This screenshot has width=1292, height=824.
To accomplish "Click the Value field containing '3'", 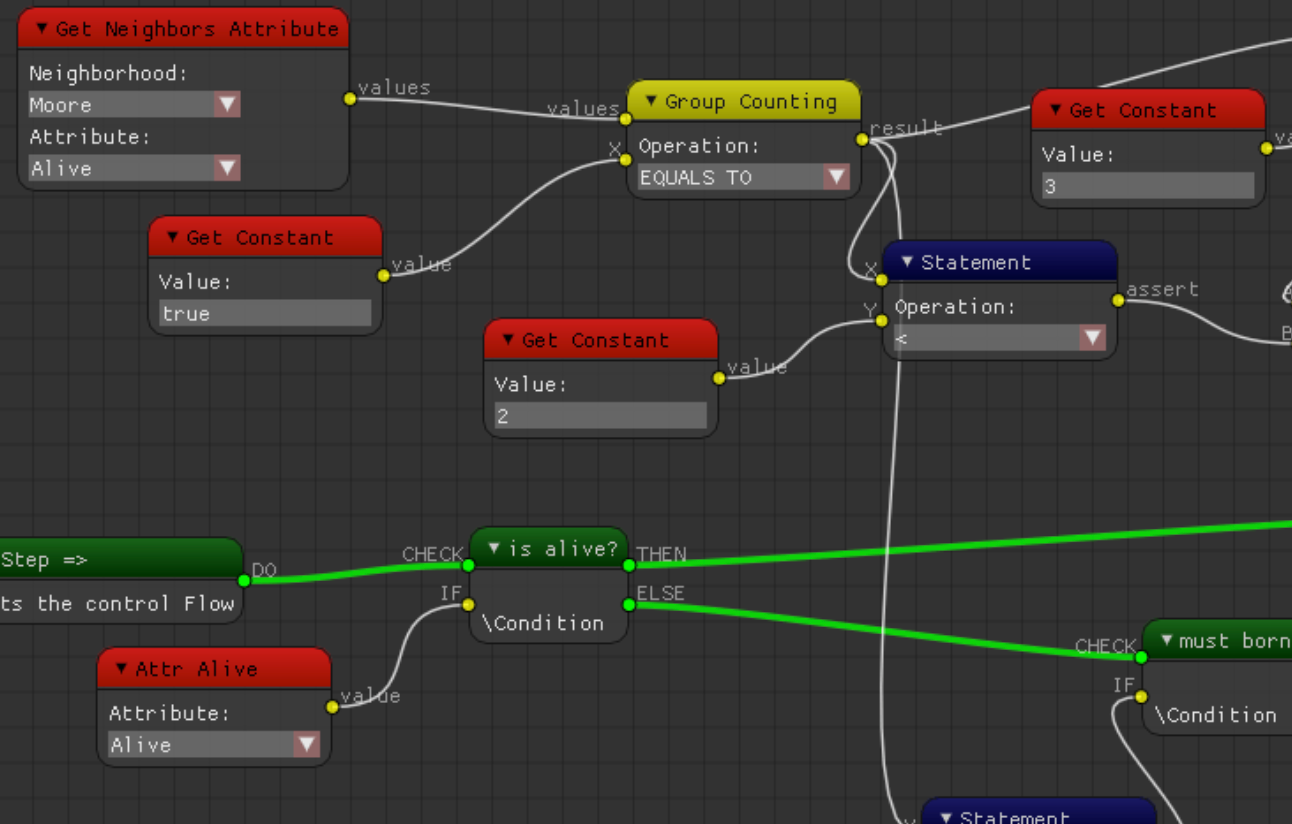I will pos(1147,186).
